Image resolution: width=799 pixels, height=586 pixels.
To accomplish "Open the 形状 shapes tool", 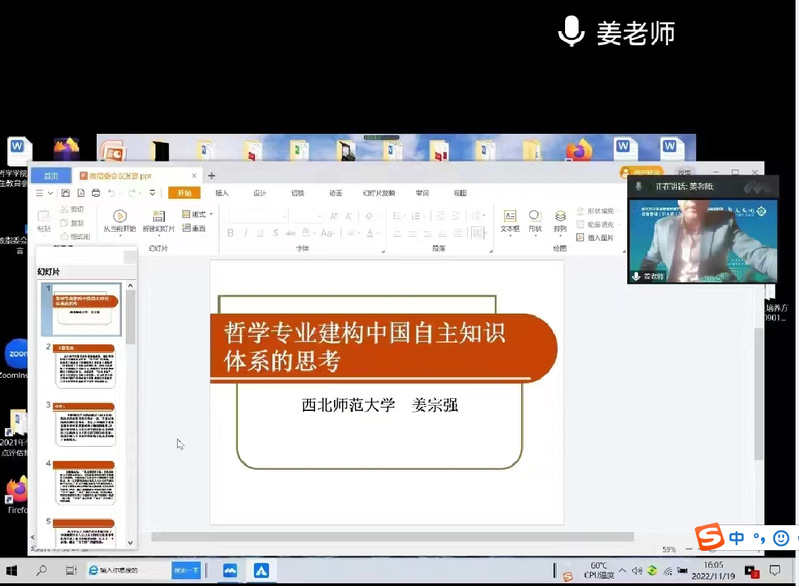I will (535, 216).
